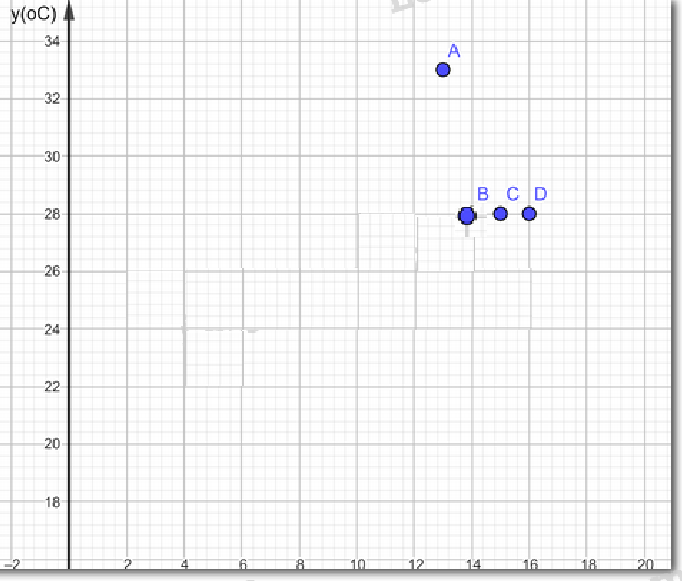Click the 24 tick label on y-axis
682x581 pixels.
(52, 329)
